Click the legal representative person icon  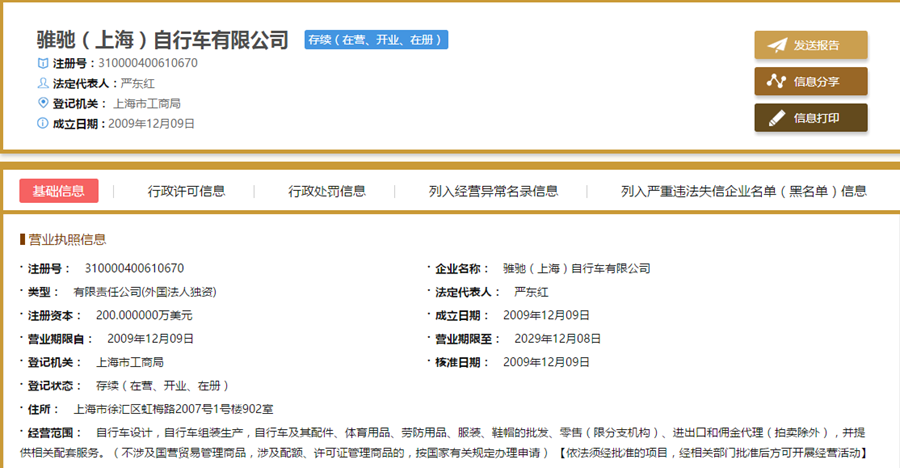click(x=42, y=83)
